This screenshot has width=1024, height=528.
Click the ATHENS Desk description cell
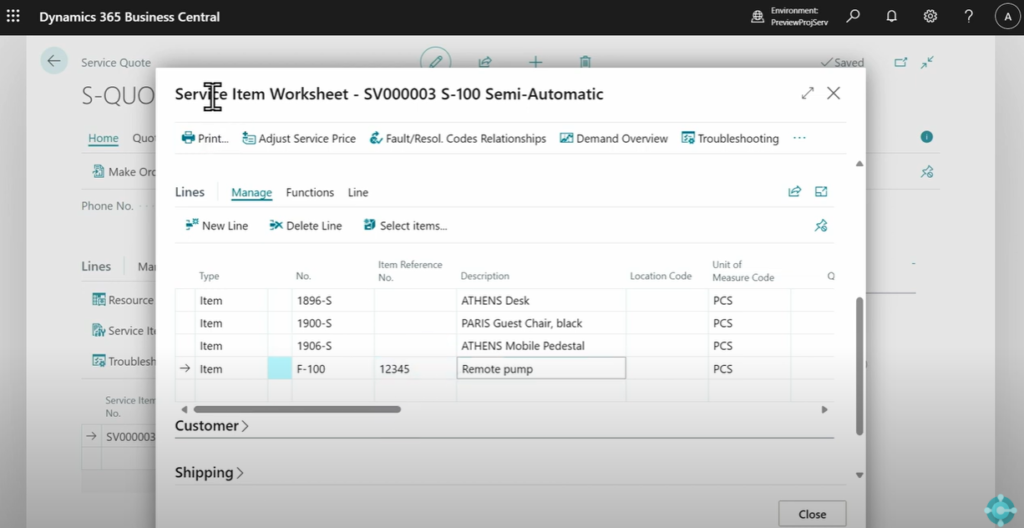pos(541,301)
